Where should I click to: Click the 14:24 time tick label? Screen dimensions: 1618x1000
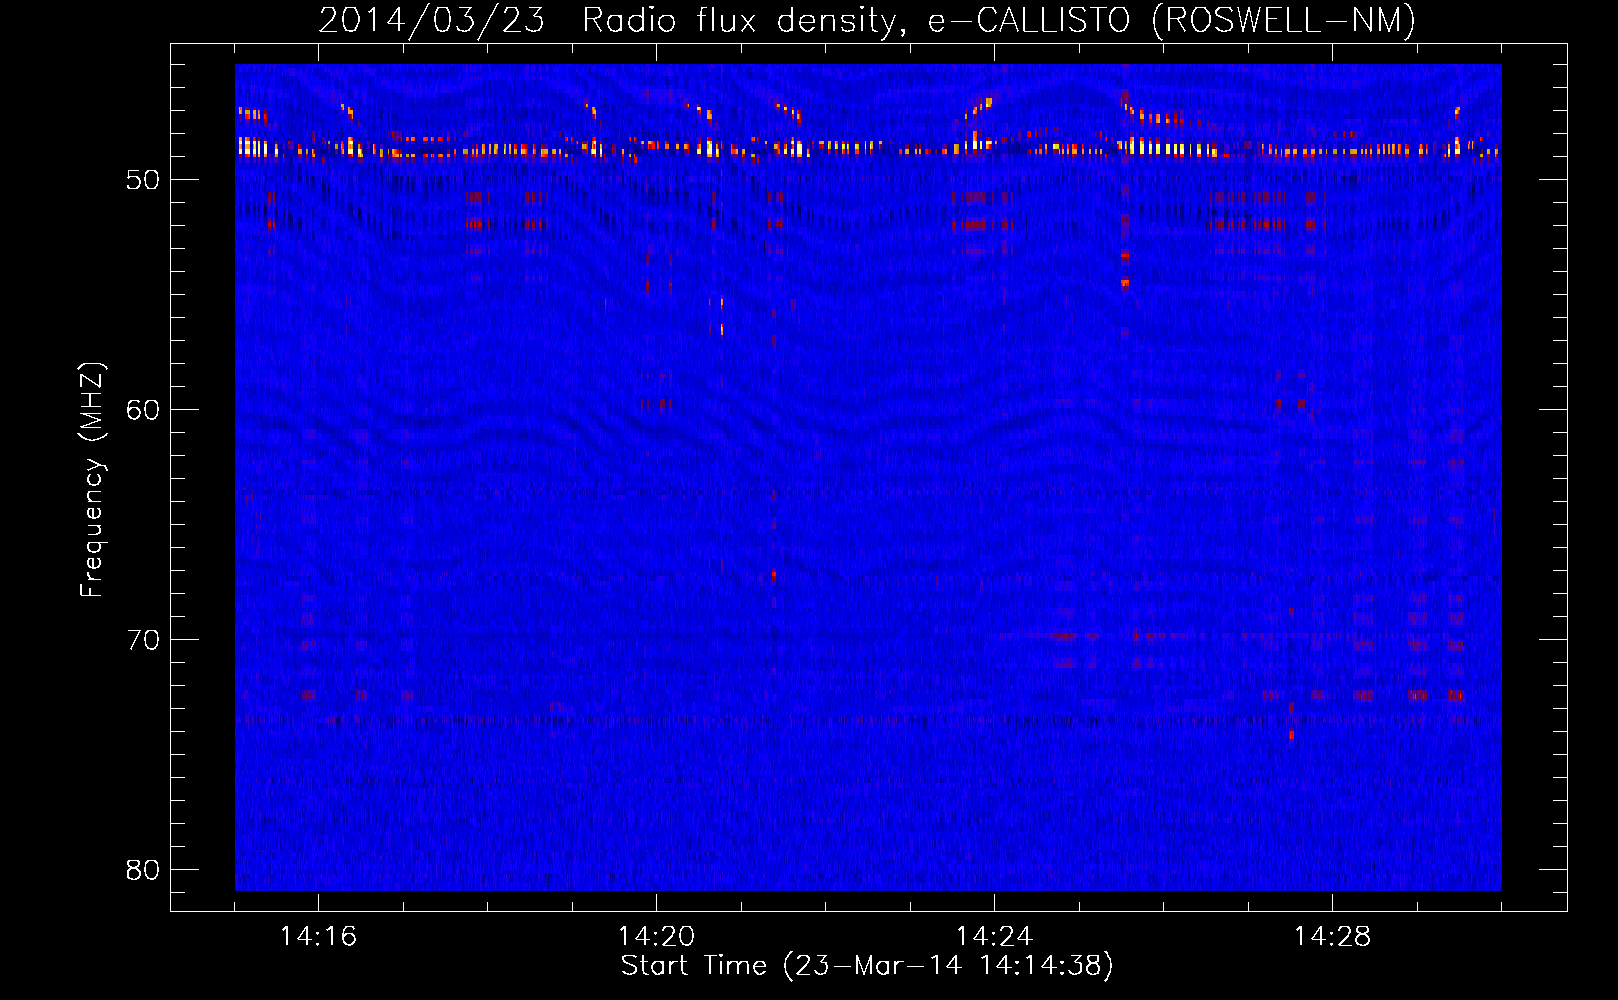(994, 936)
